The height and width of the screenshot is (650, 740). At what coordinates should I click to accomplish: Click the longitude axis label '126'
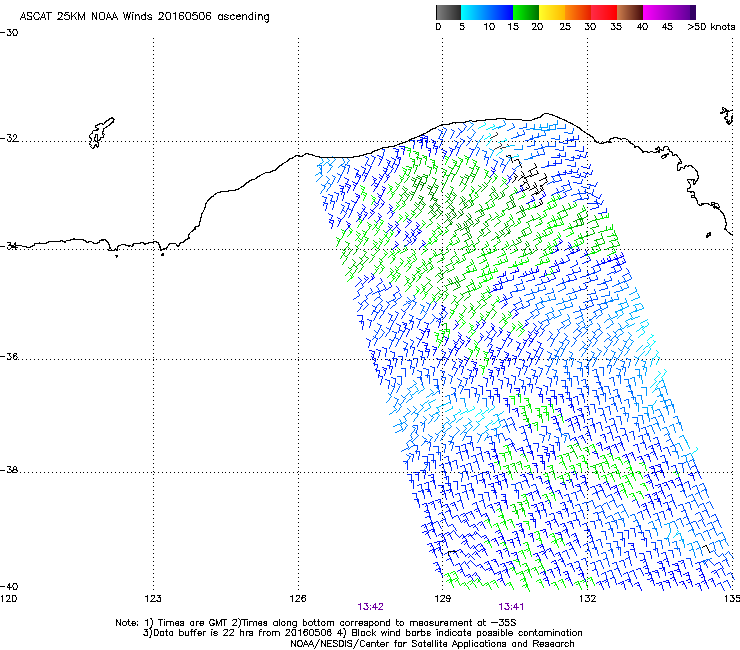tap(298, 599)
